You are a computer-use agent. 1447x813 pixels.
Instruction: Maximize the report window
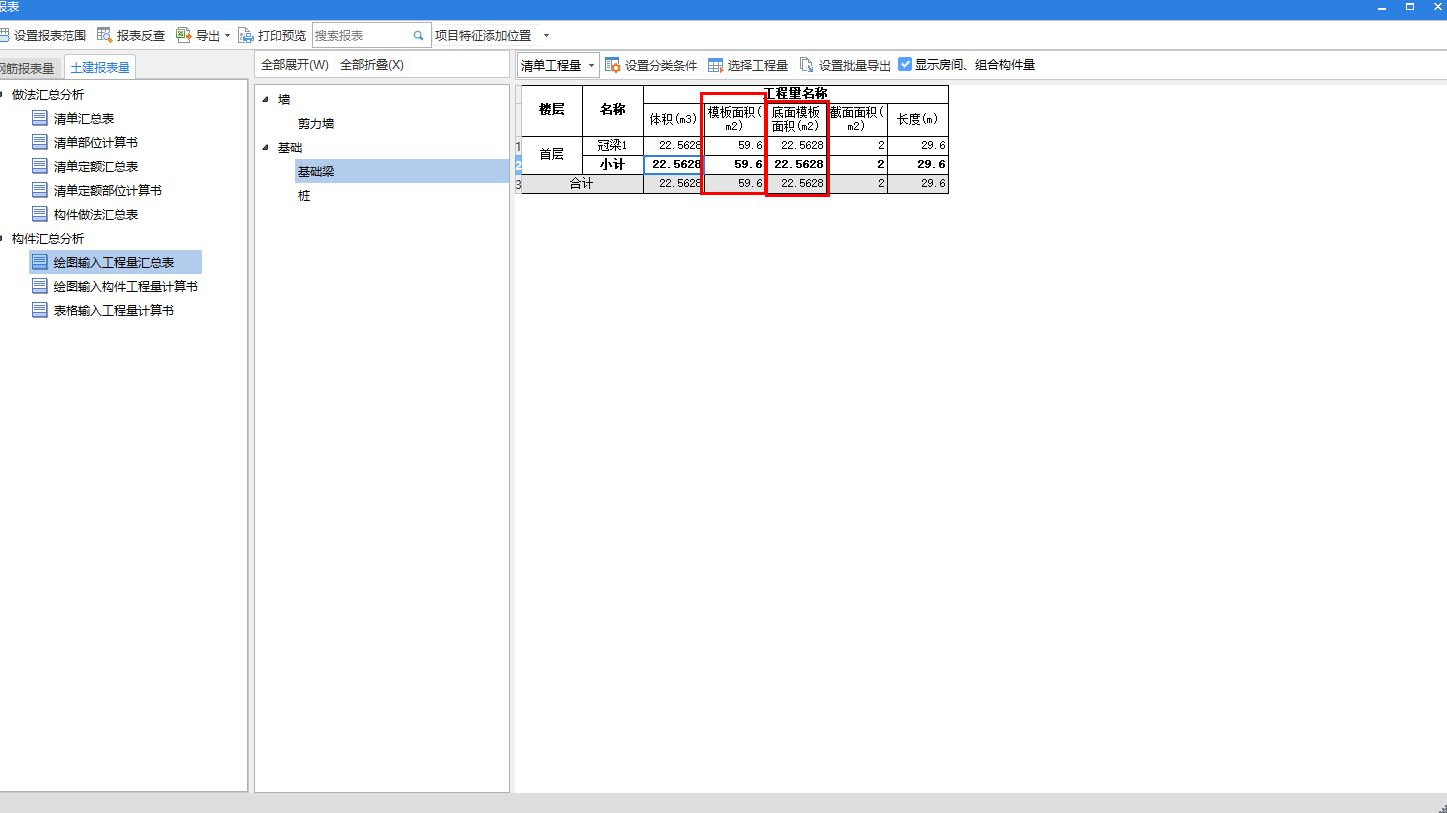coord(1410,7)
